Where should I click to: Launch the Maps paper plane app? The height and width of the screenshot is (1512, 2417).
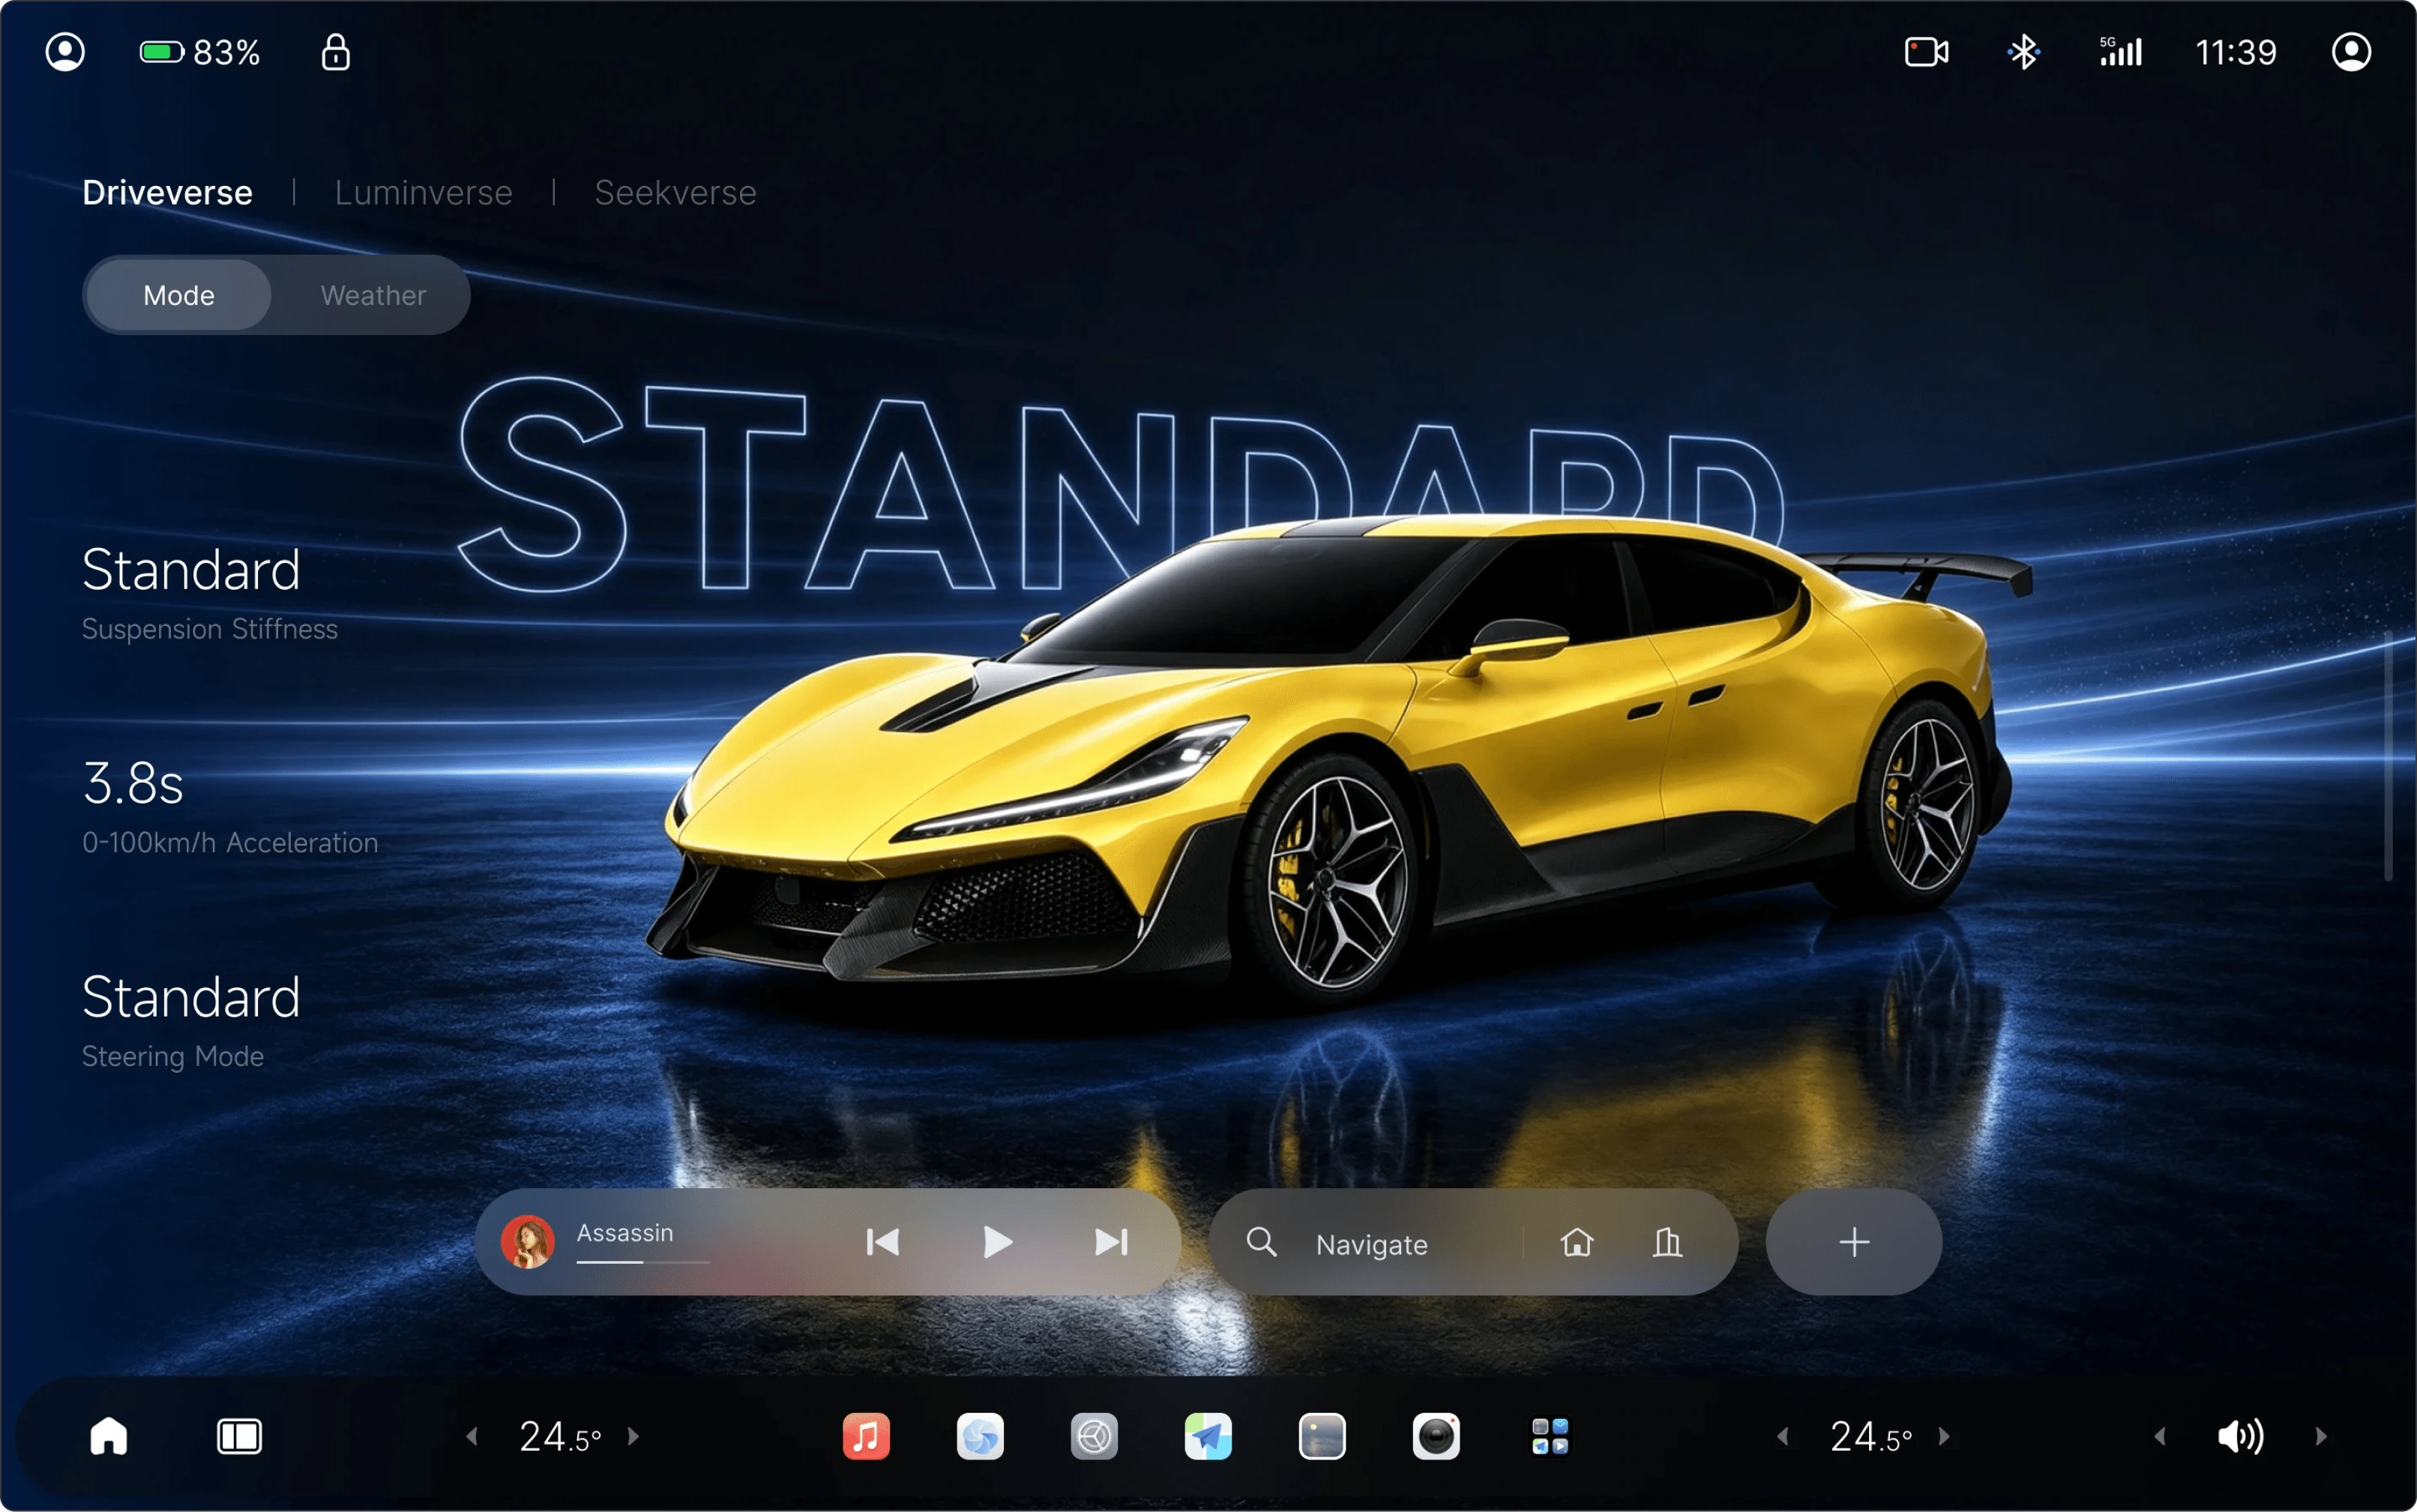1208,1437
